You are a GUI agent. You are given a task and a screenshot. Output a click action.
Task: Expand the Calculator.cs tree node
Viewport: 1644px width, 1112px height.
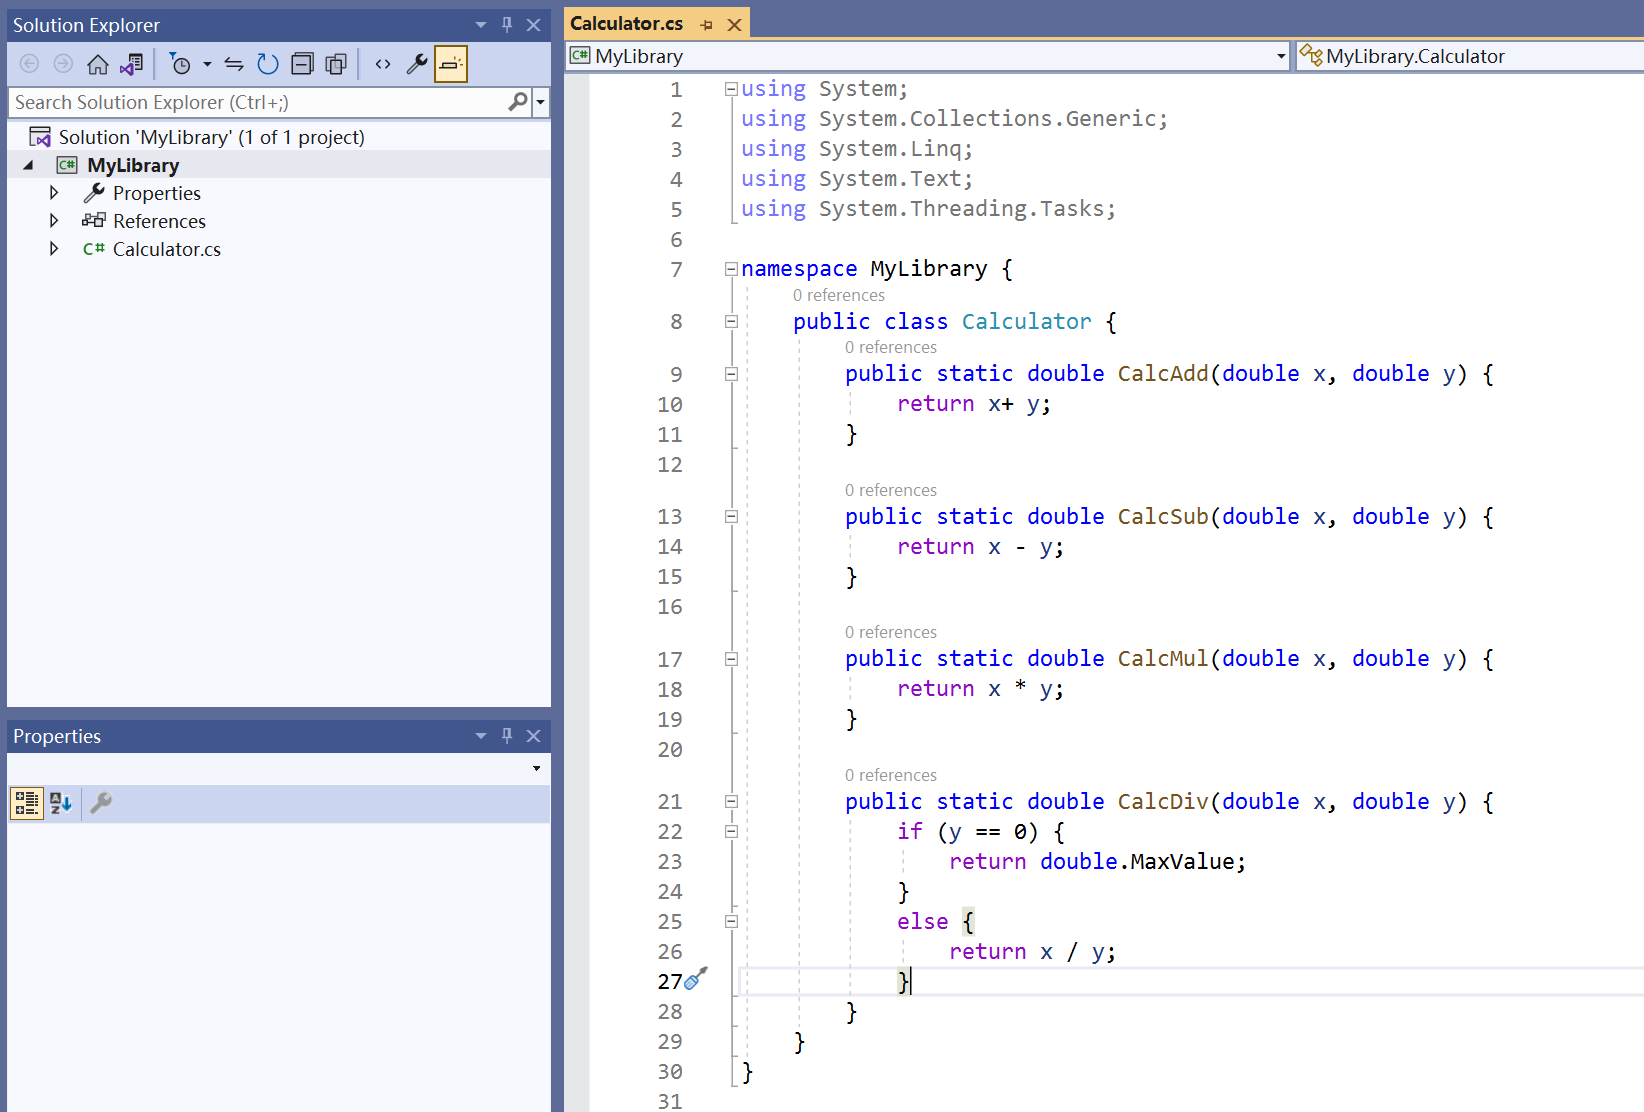coord(54,249)
